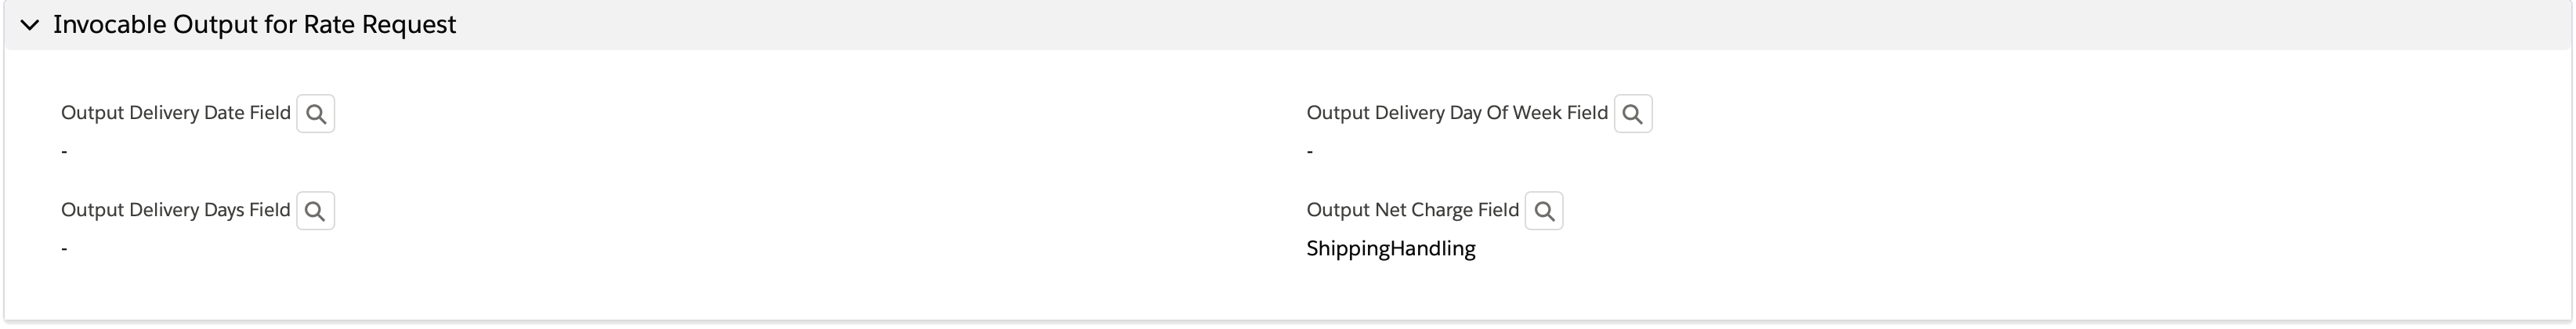Search fields via Net Charge magnifying glass
Viewport: 2576px width, 329px height.
1543,211
